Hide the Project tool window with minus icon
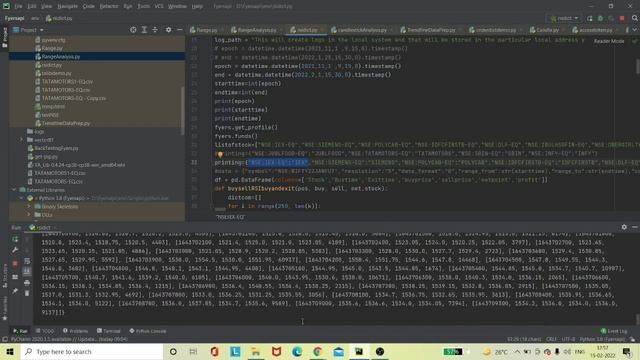This screenshot has width=640, height=360. point(180,30)
